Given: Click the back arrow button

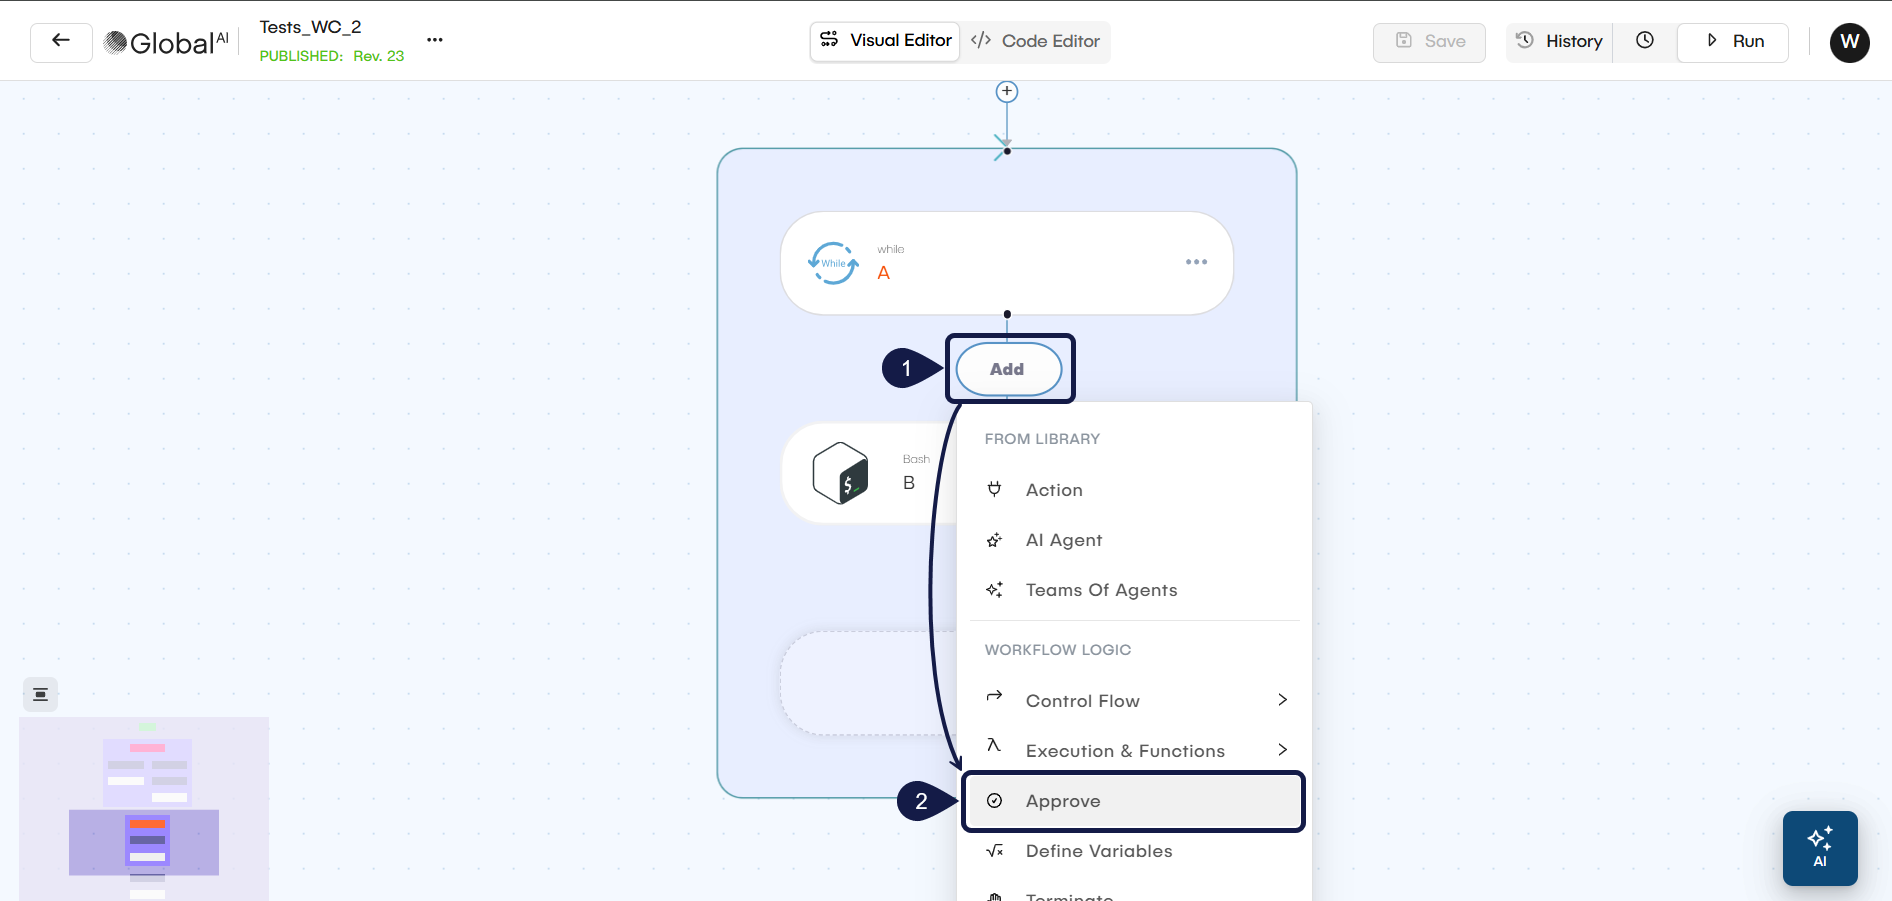Looking at the screenshot, I should 61,42.
